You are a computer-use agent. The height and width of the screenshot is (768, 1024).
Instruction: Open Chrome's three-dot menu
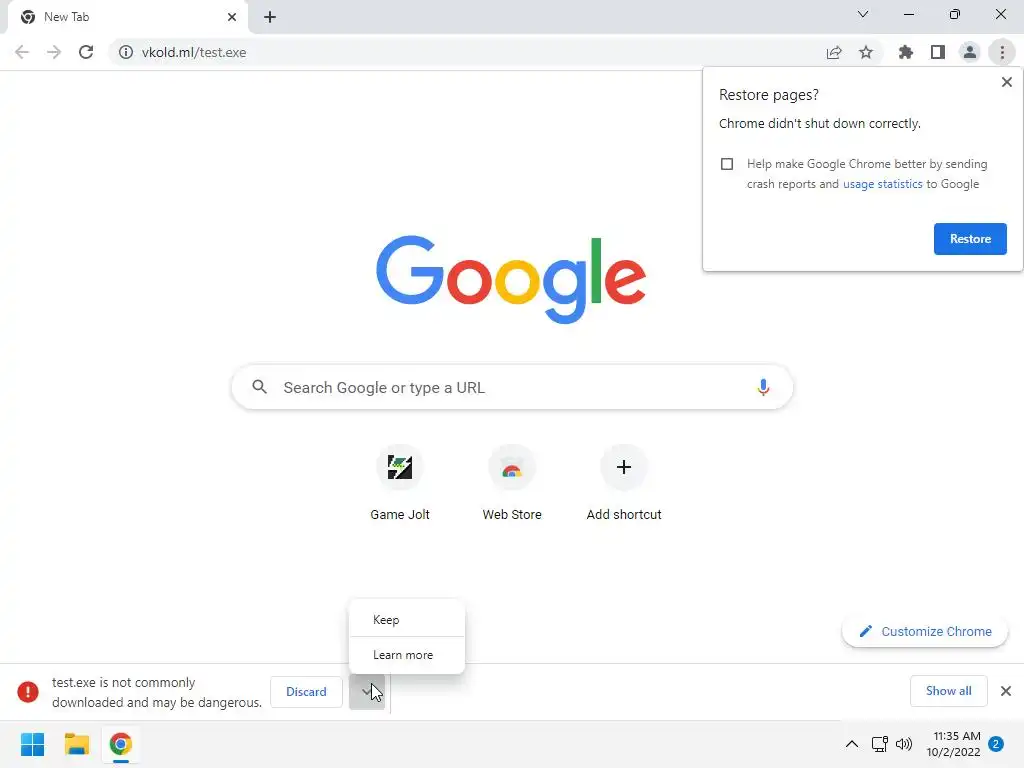click(x=1002, y=52)
